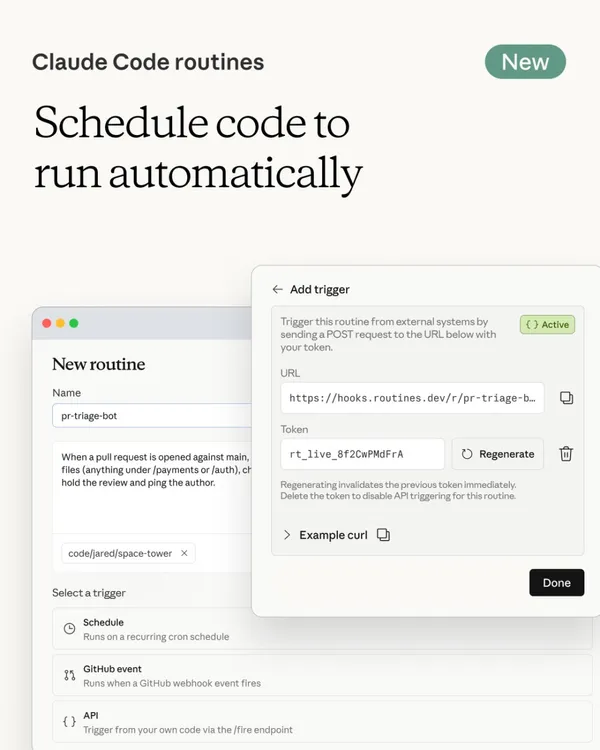Copy the example curl command
This screenshot has height=750, width=600.
click(x=383, y=535)
